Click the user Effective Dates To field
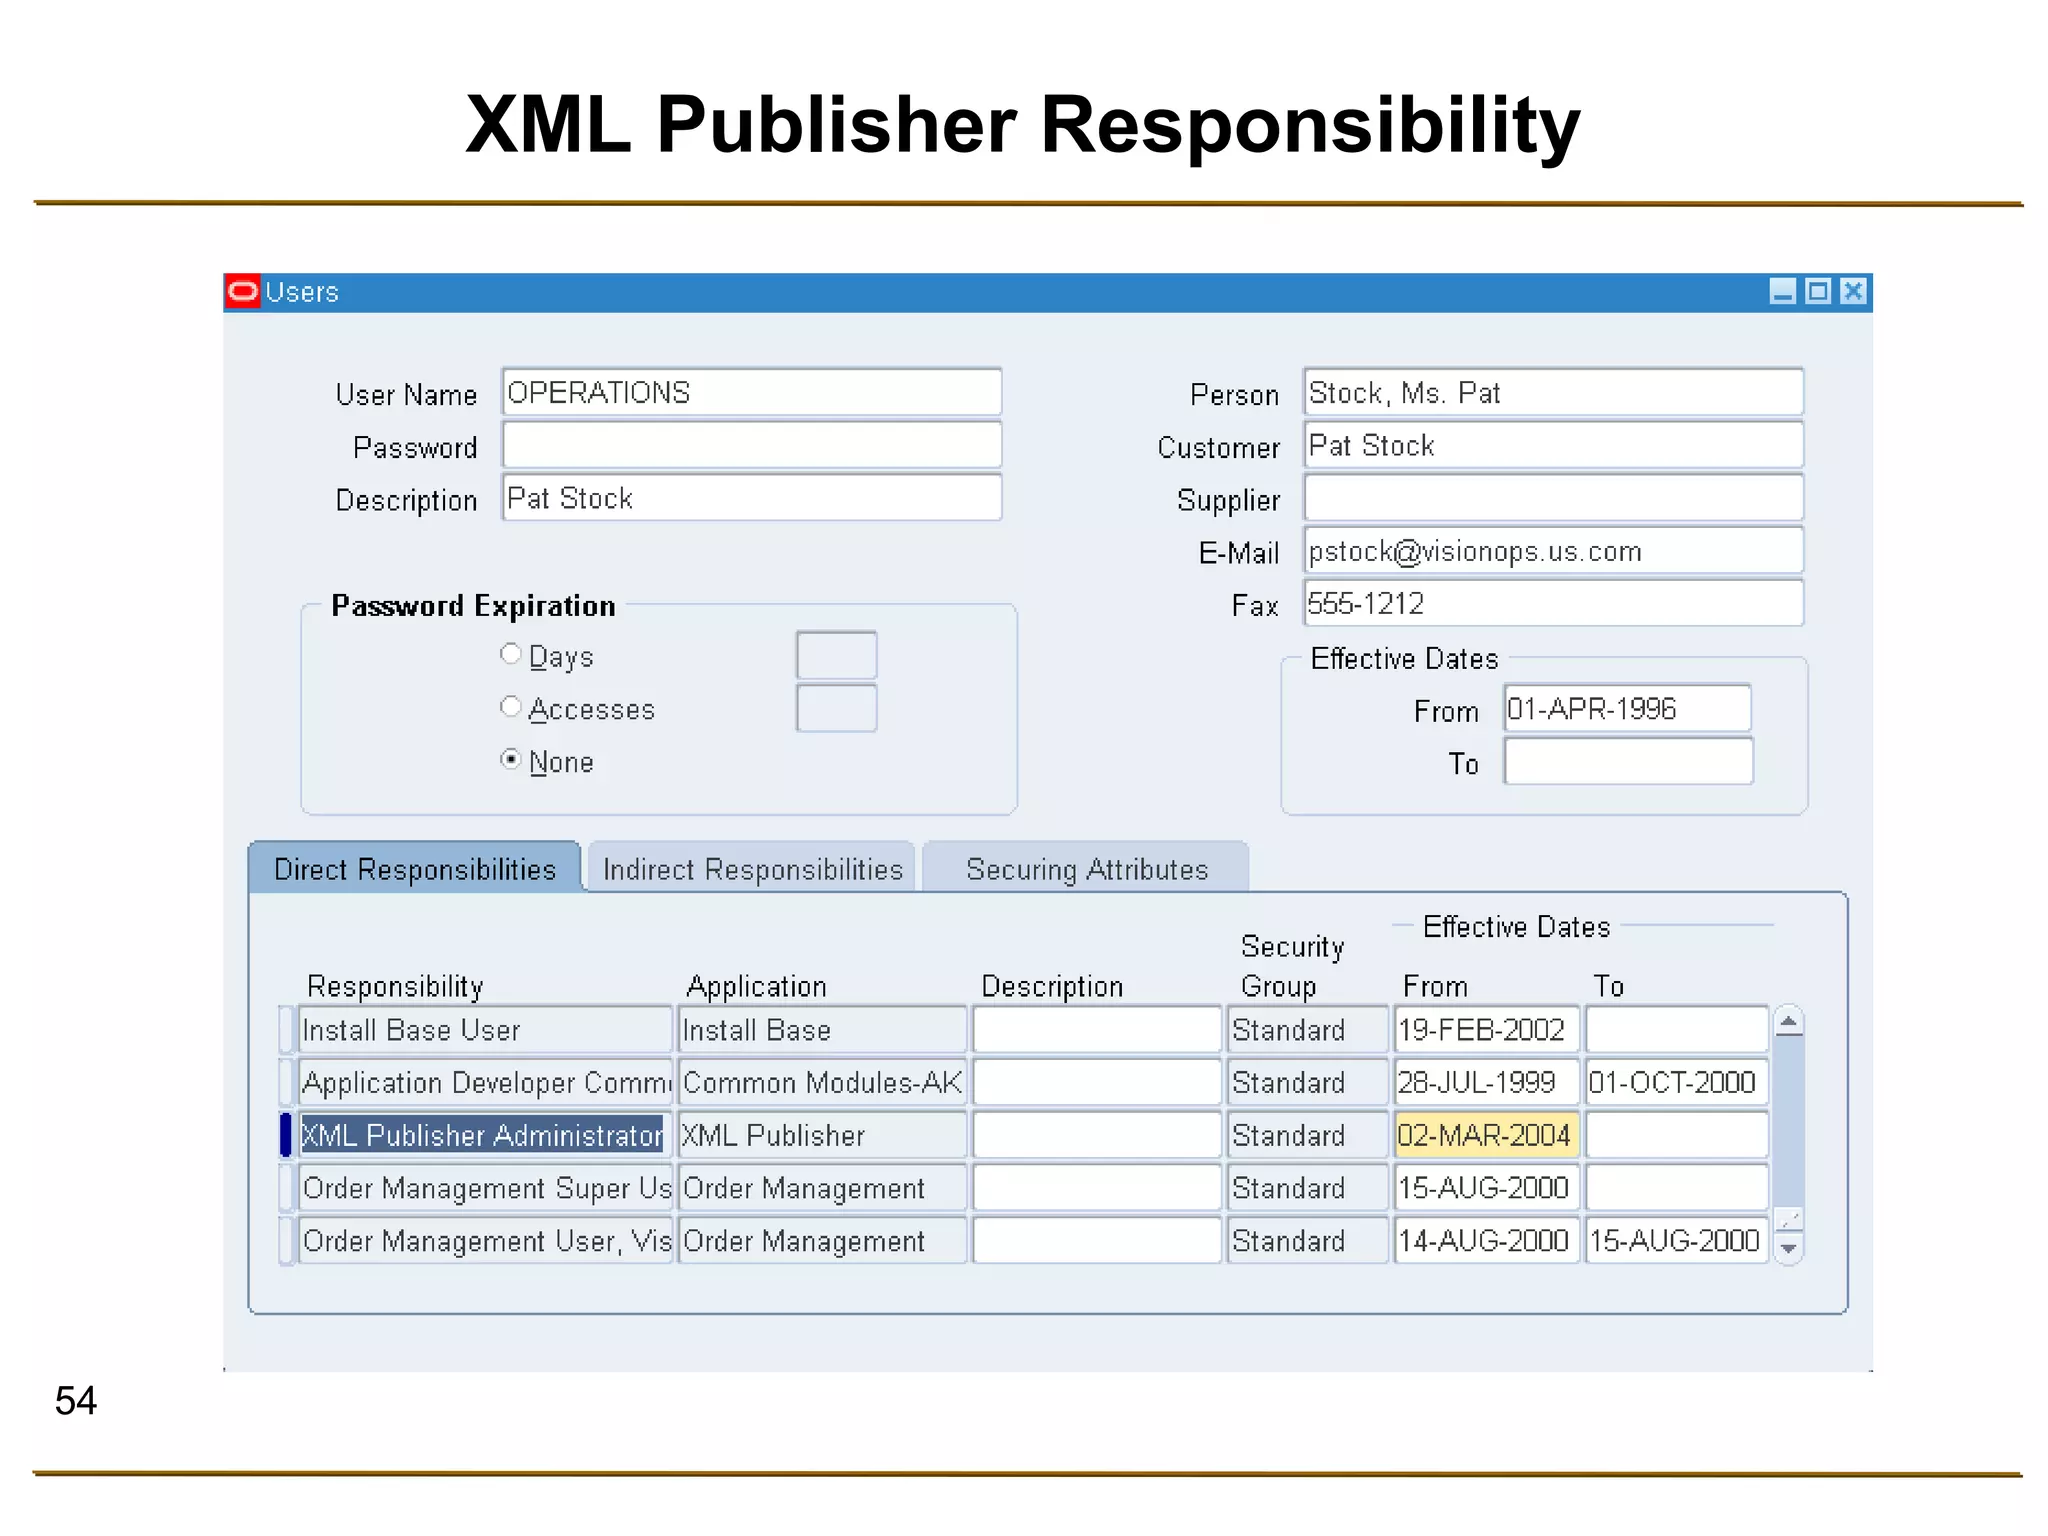 click(1628, 762)
